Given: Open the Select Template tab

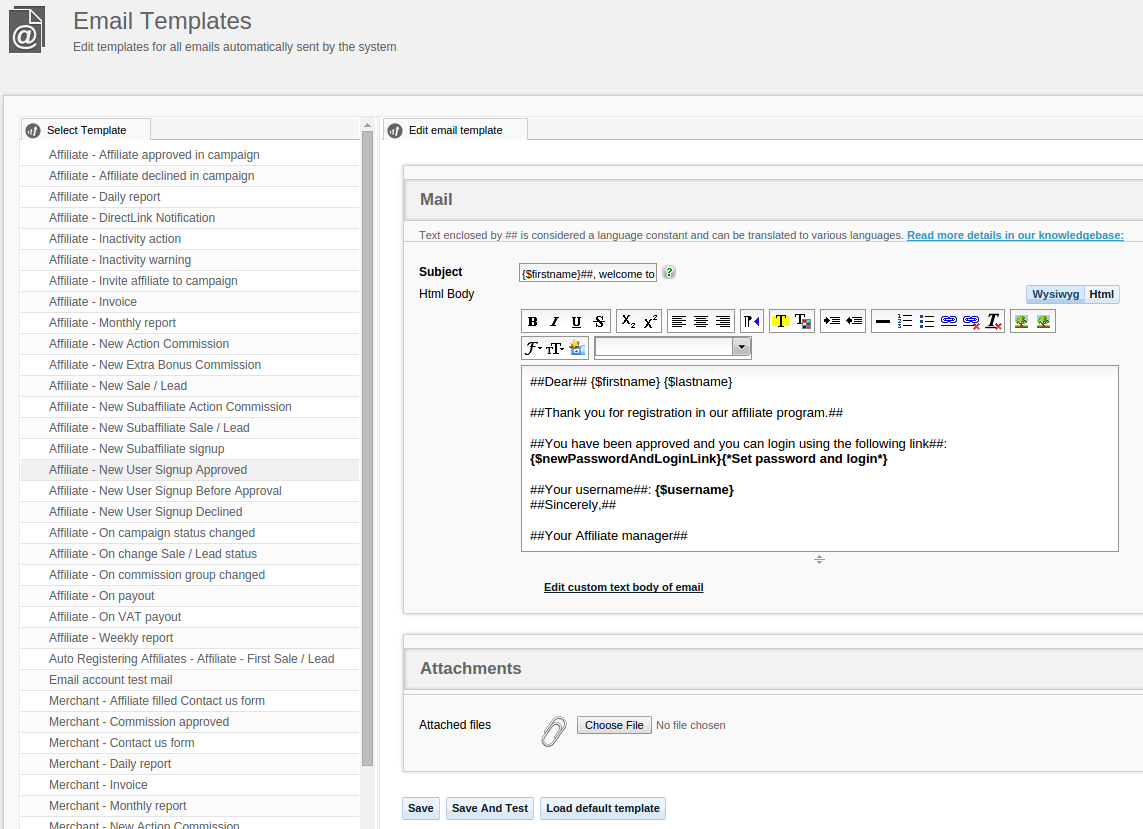Looking at the screenshot, I should tap(86, 130).
